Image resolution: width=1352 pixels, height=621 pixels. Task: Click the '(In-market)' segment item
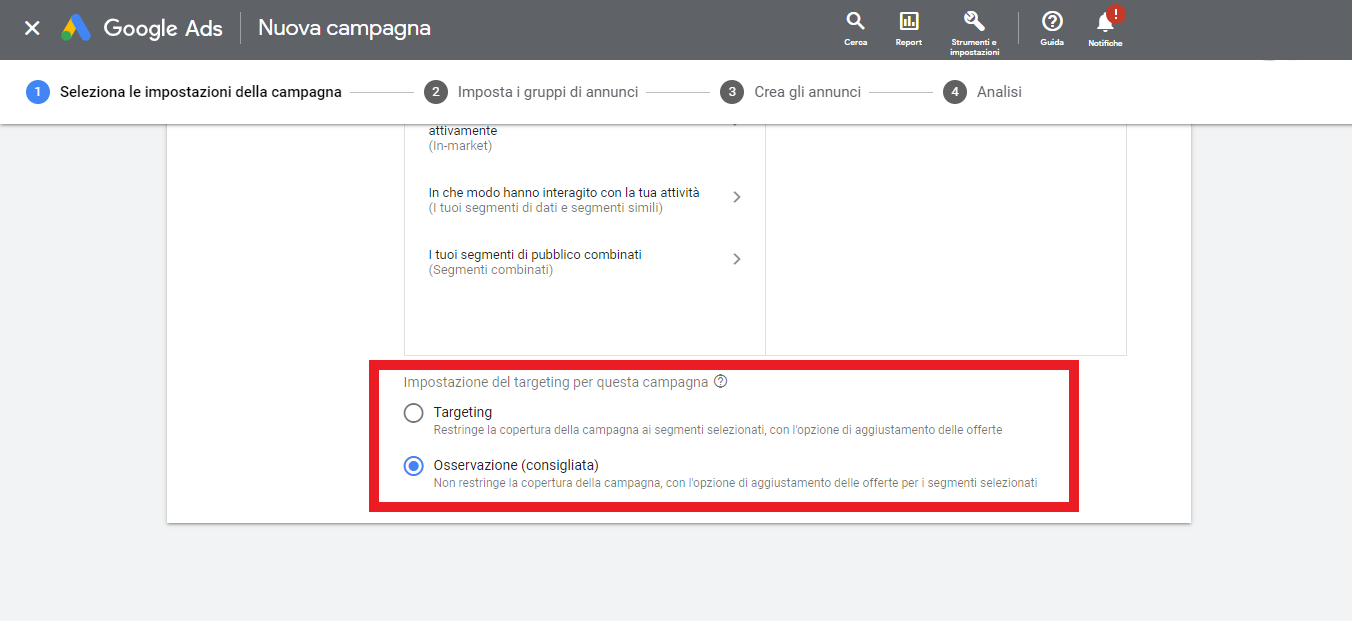[x=460, y=146]
